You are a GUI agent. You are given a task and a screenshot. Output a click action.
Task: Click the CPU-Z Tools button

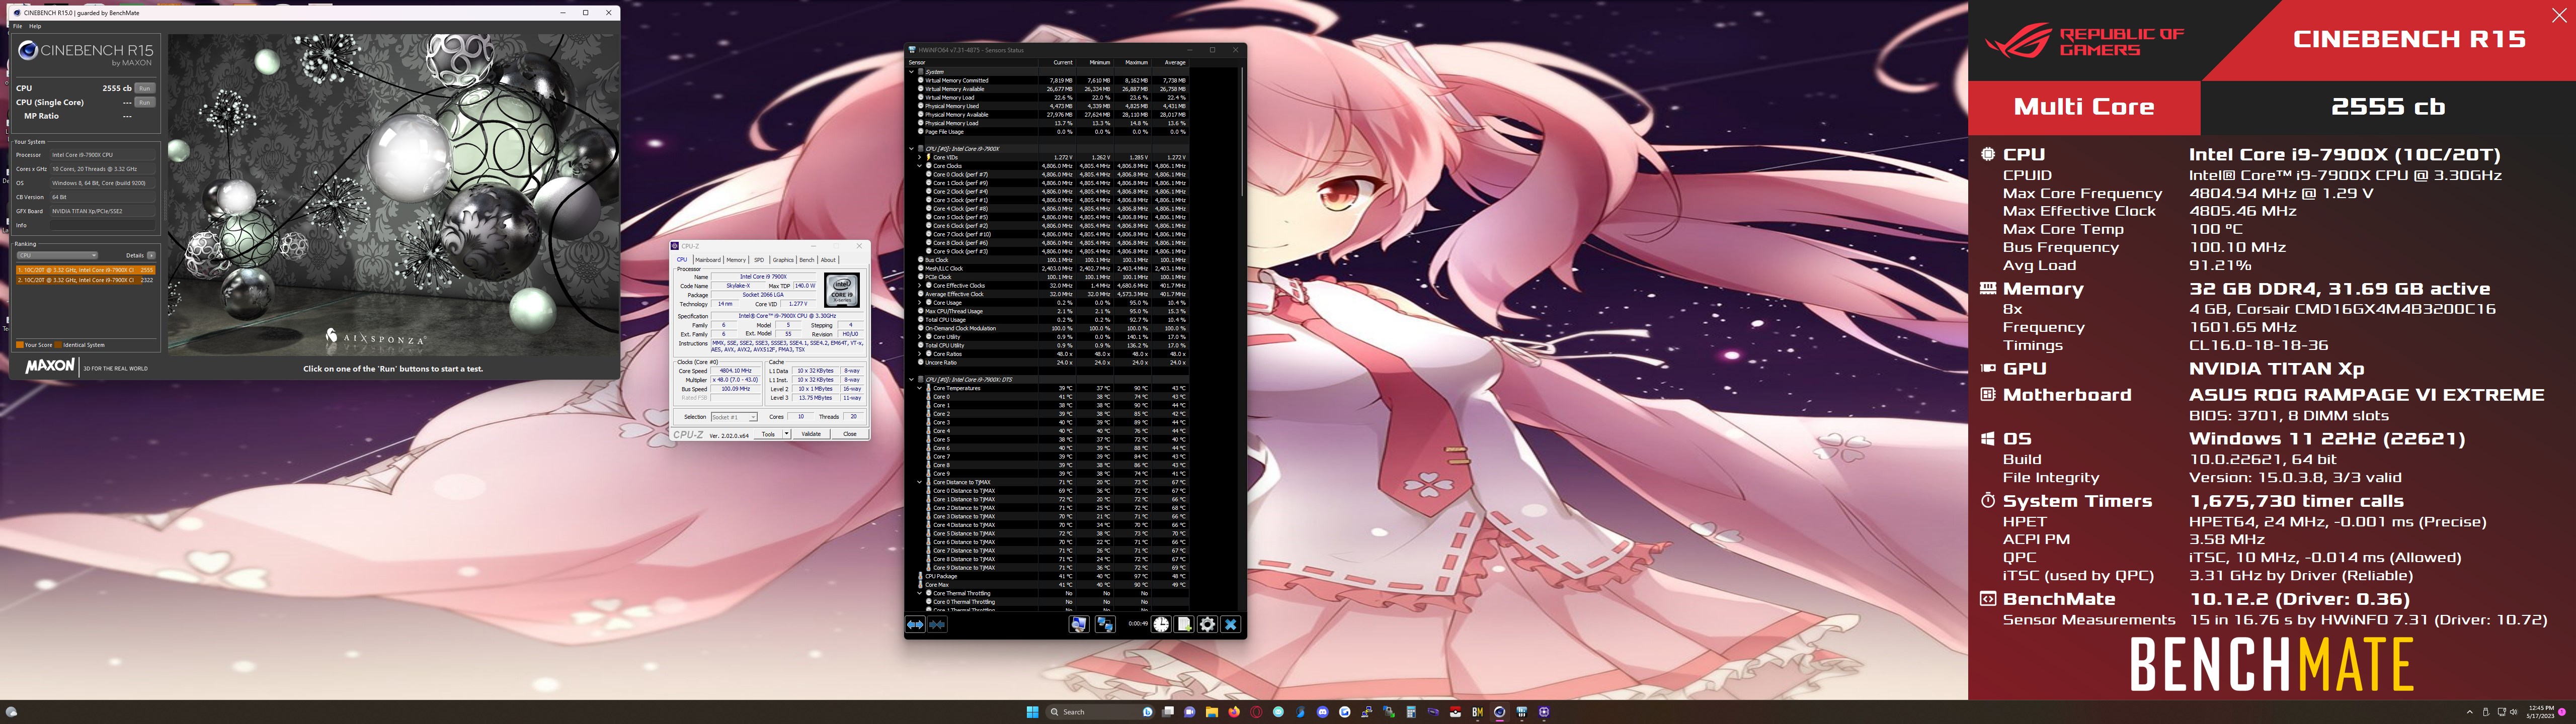pos(768,434)
